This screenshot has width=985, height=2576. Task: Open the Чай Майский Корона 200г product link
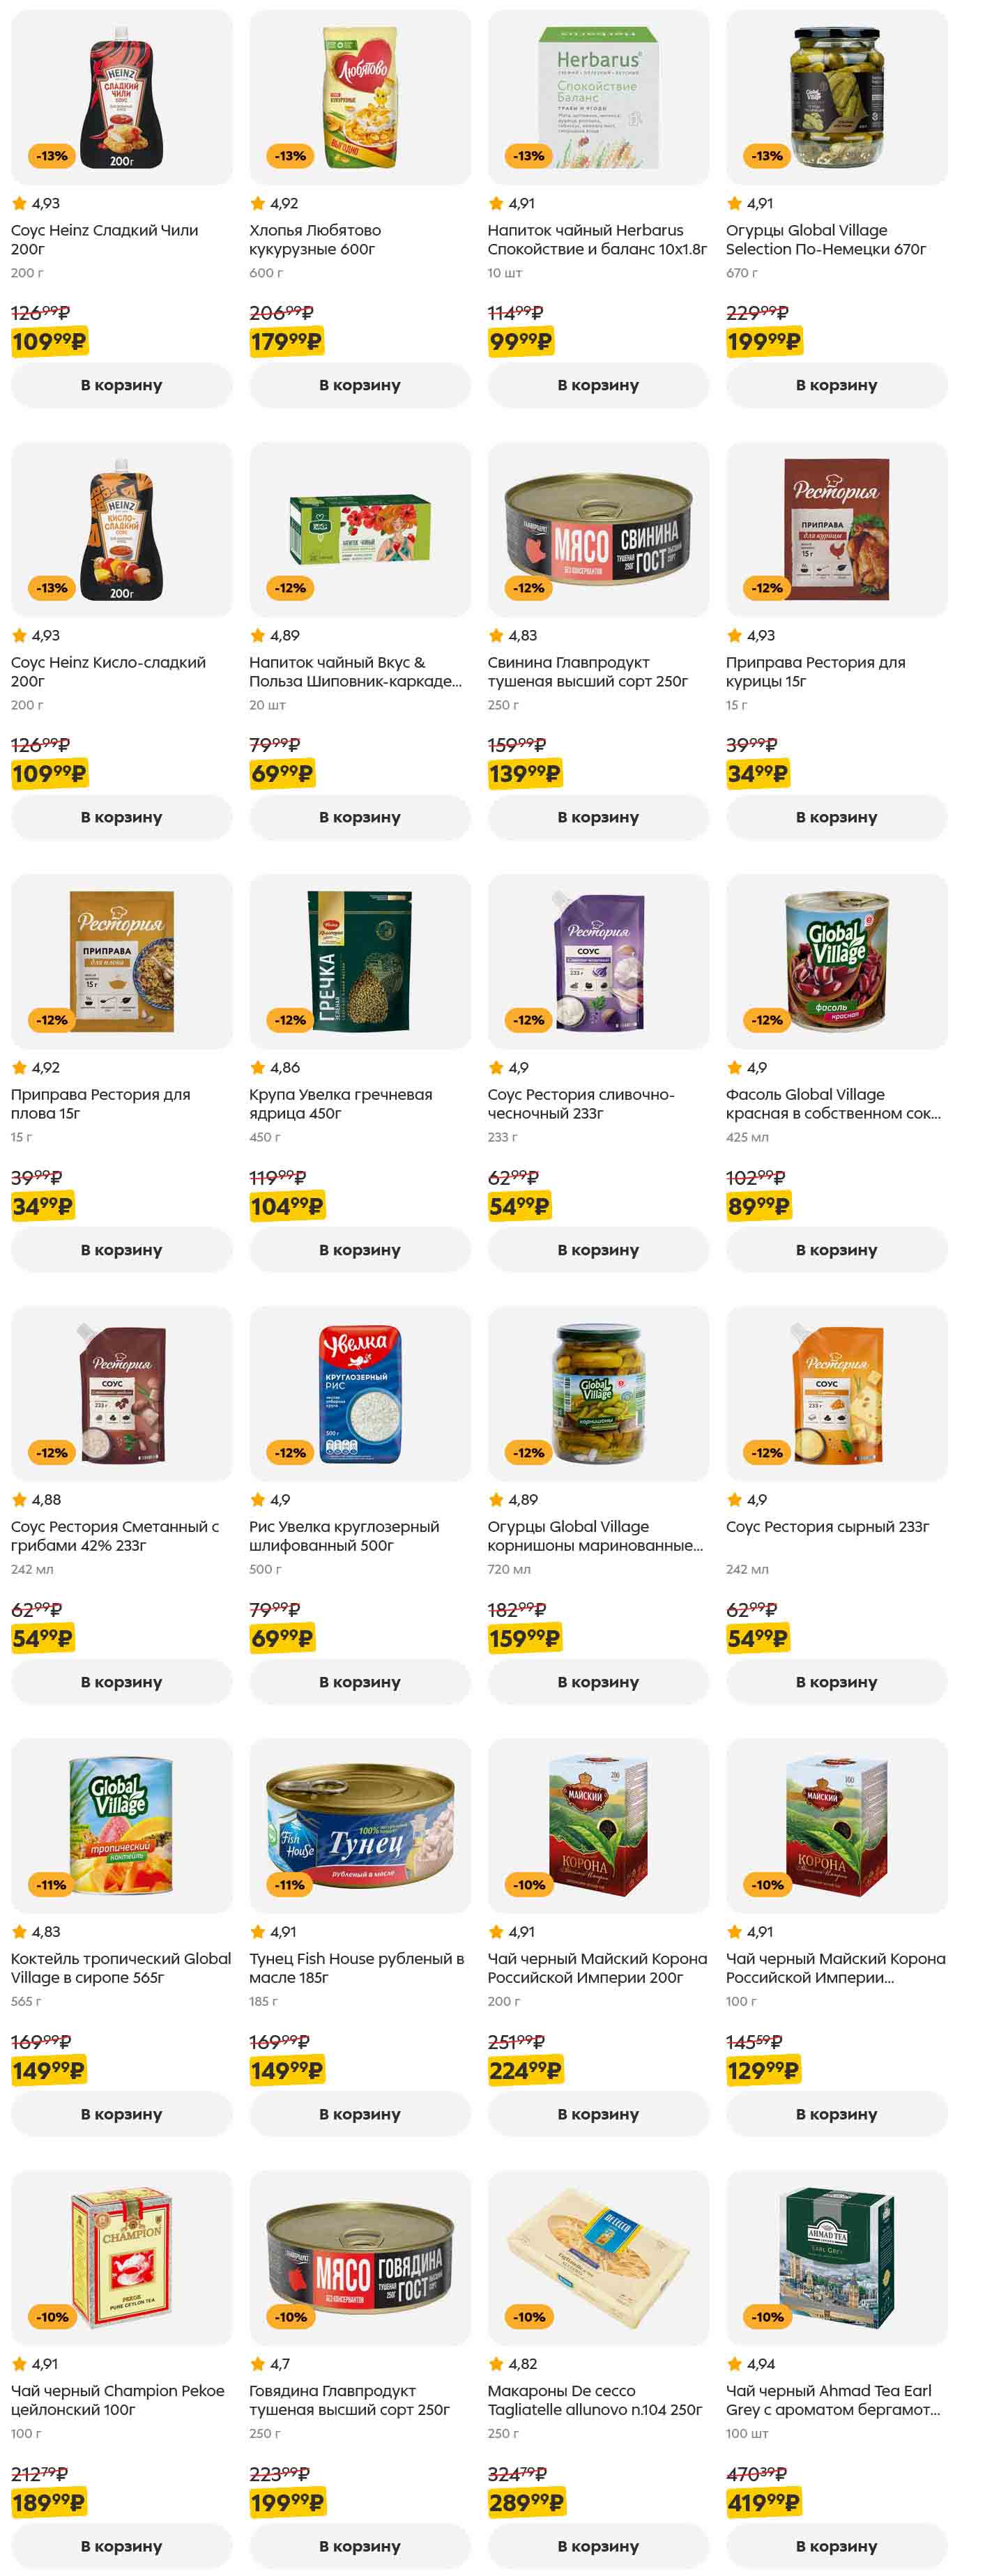pos(596,1968)
